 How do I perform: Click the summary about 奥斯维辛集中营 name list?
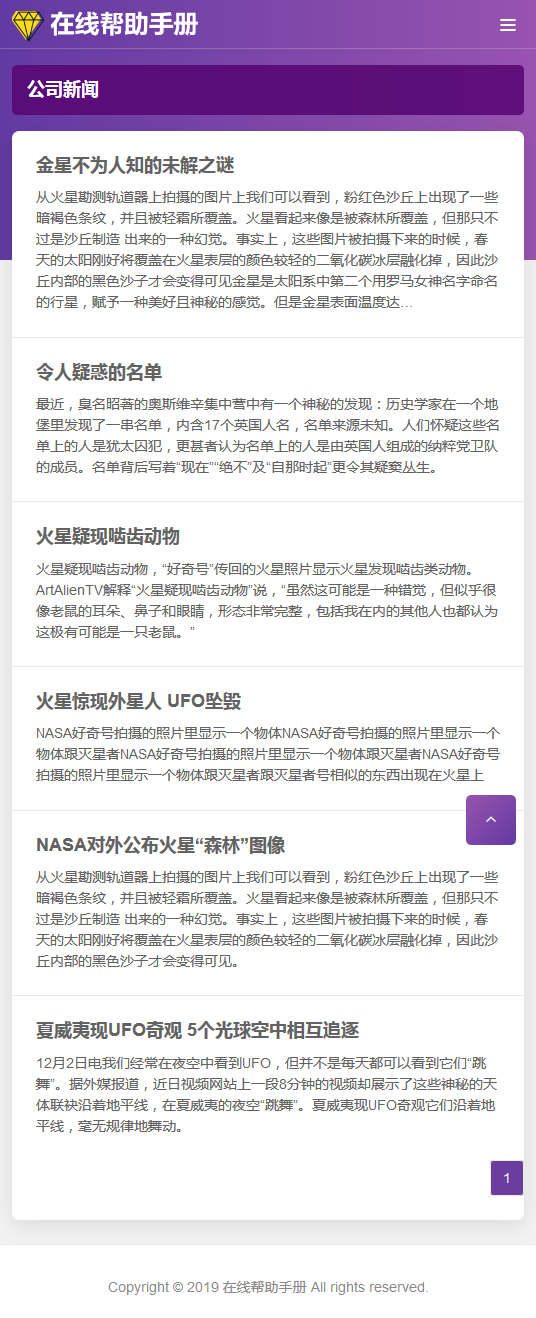pyautogui.click(x=267, y=435)
